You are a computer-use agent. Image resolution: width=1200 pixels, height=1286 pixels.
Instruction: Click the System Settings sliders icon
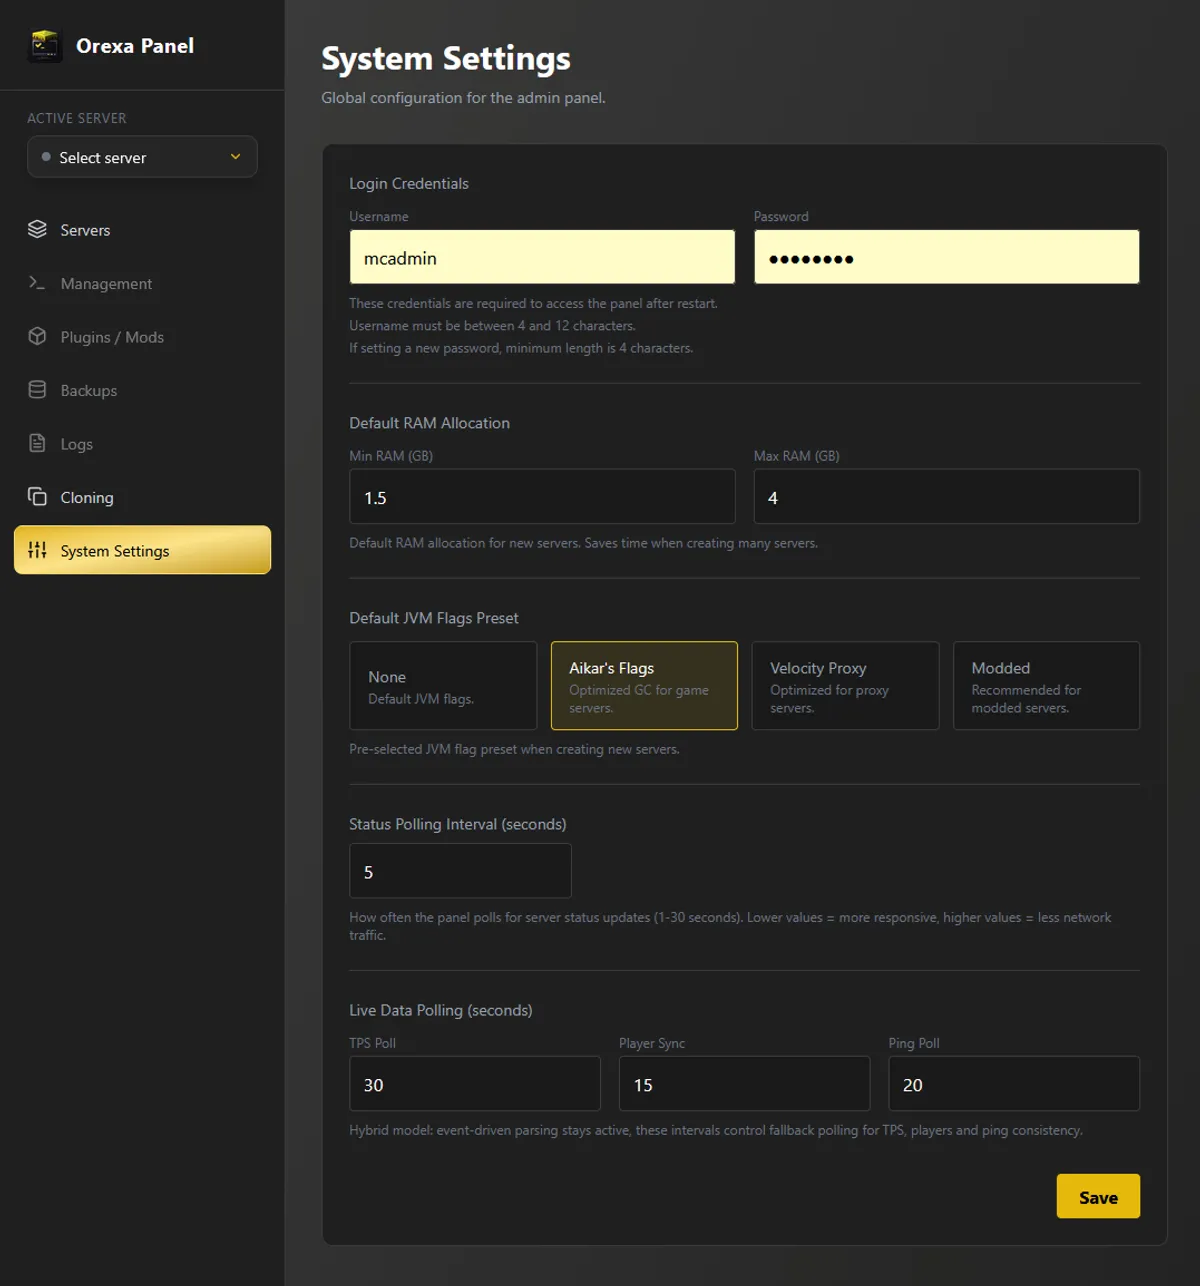[x=37, y=550]
